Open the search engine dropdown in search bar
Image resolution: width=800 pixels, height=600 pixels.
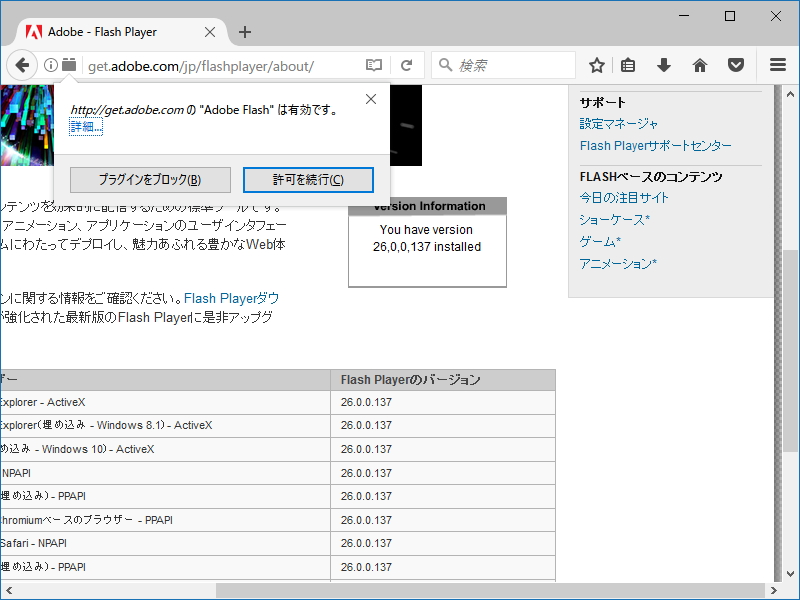click(x=444, y=64)
